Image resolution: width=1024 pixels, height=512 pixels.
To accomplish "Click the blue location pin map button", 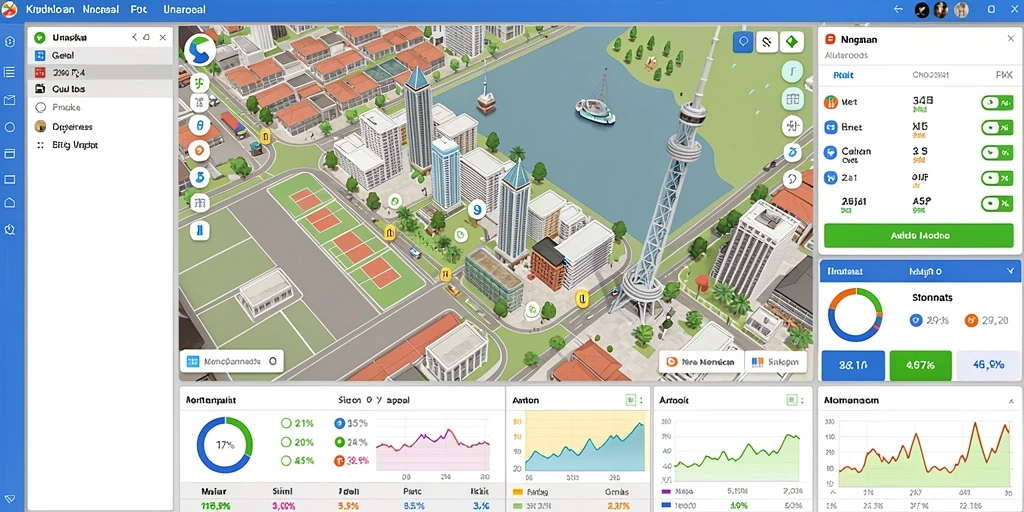I will (x=743, y=42).
